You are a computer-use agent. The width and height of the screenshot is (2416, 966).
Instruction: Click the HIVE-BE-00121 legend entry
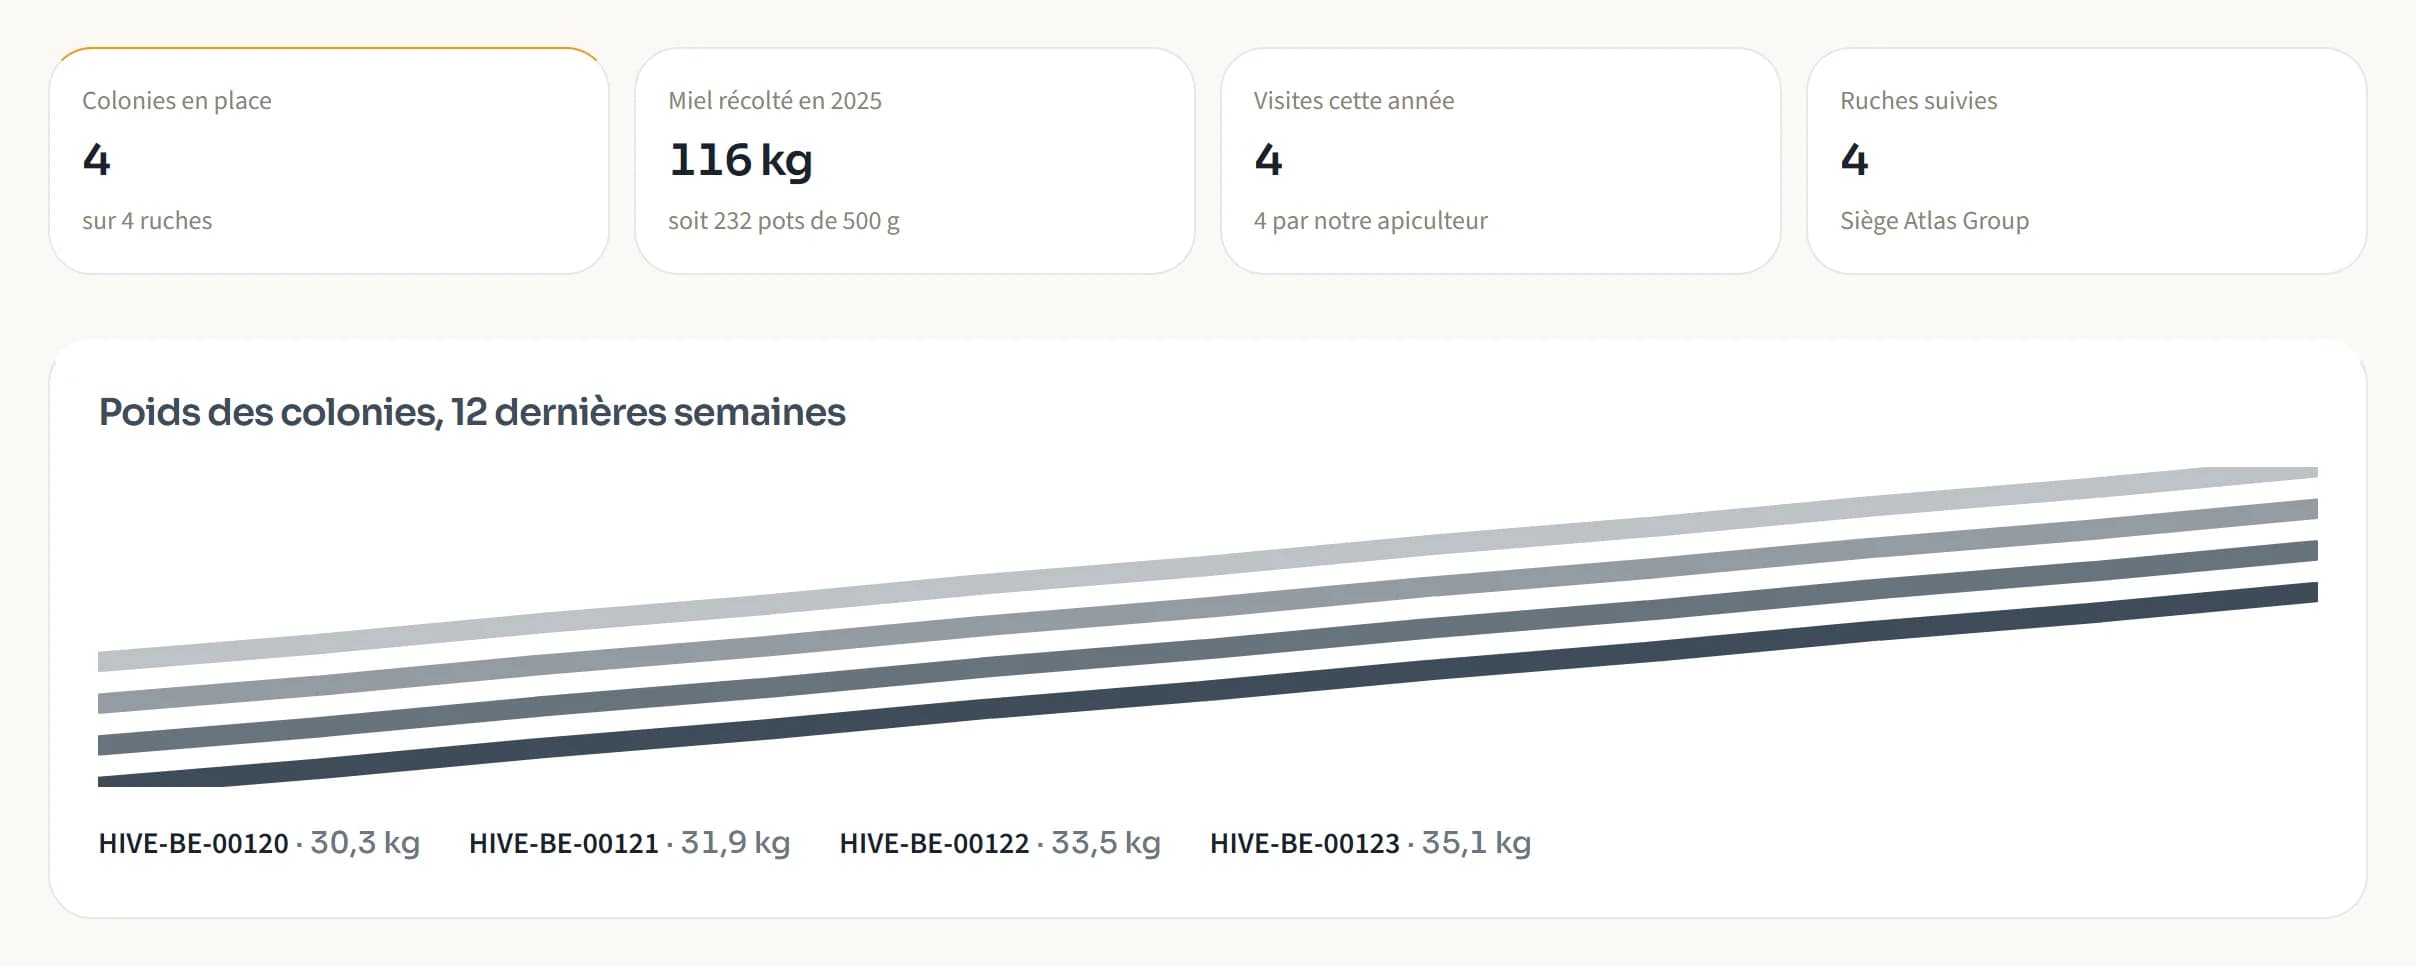click(630, 843)
